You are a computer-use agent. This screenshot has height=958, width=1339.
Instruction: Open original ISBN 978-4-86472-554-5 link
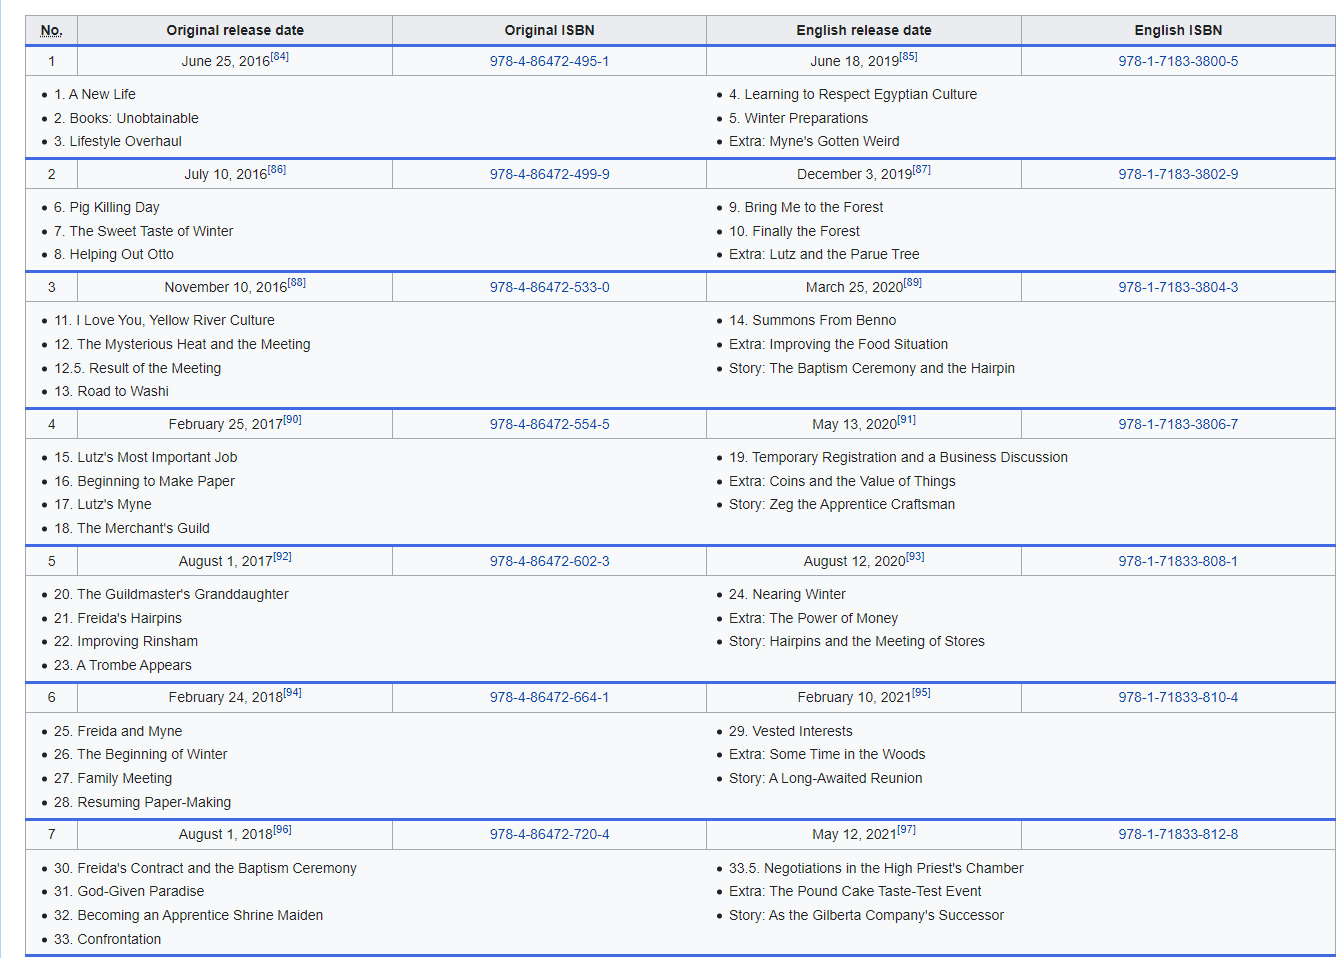click(x=549, y=424)
